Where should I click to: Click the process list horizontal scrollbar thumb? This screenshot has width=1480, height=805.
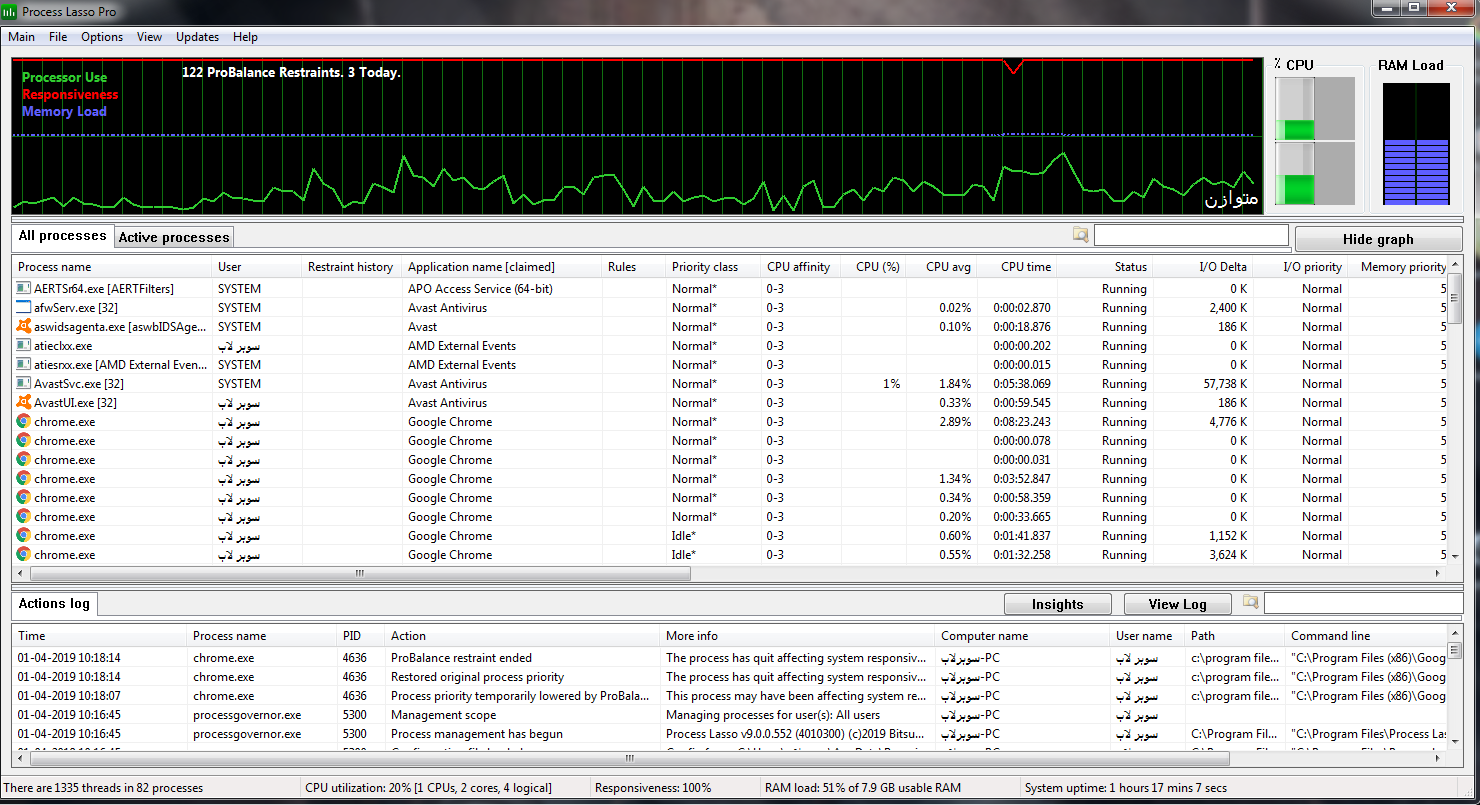point(361,574)
